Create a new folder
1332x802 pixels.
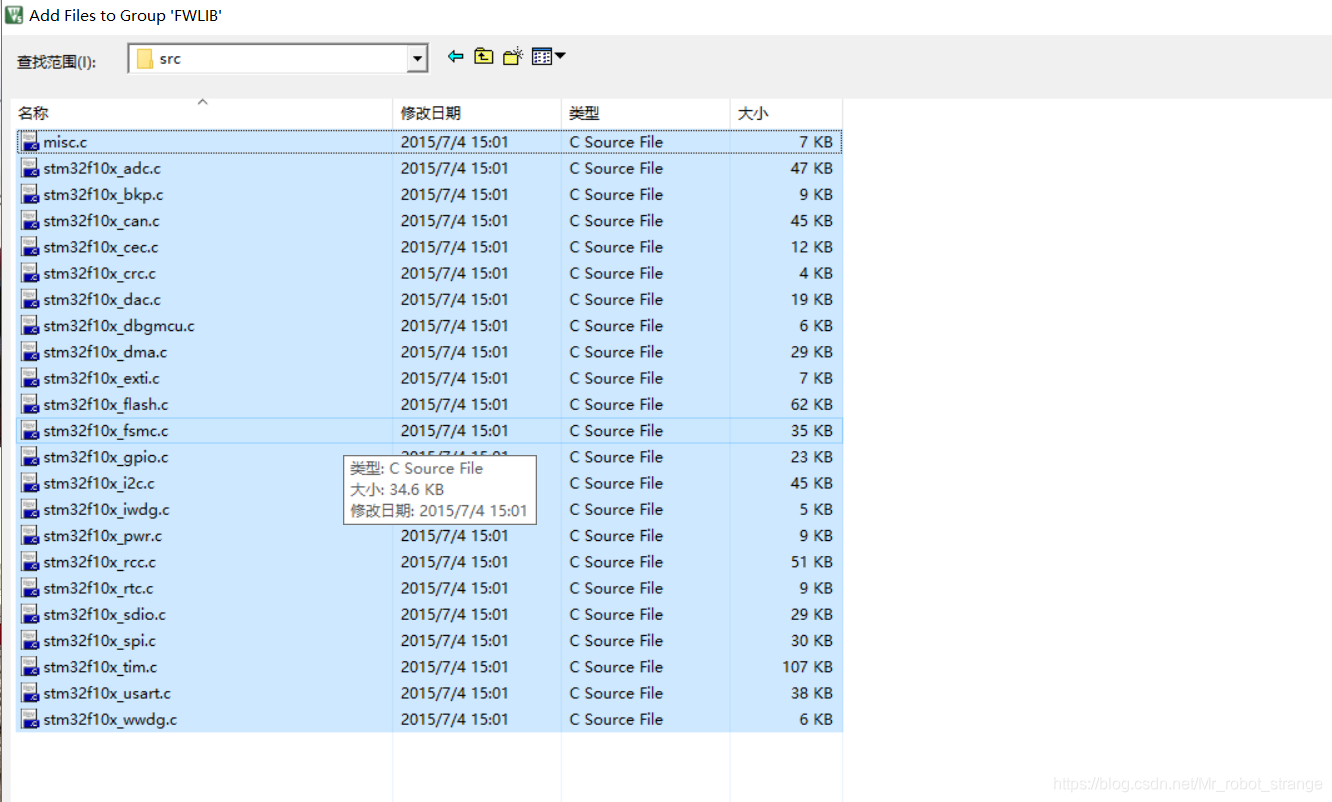pyautogui.click(x=513, y=57)
